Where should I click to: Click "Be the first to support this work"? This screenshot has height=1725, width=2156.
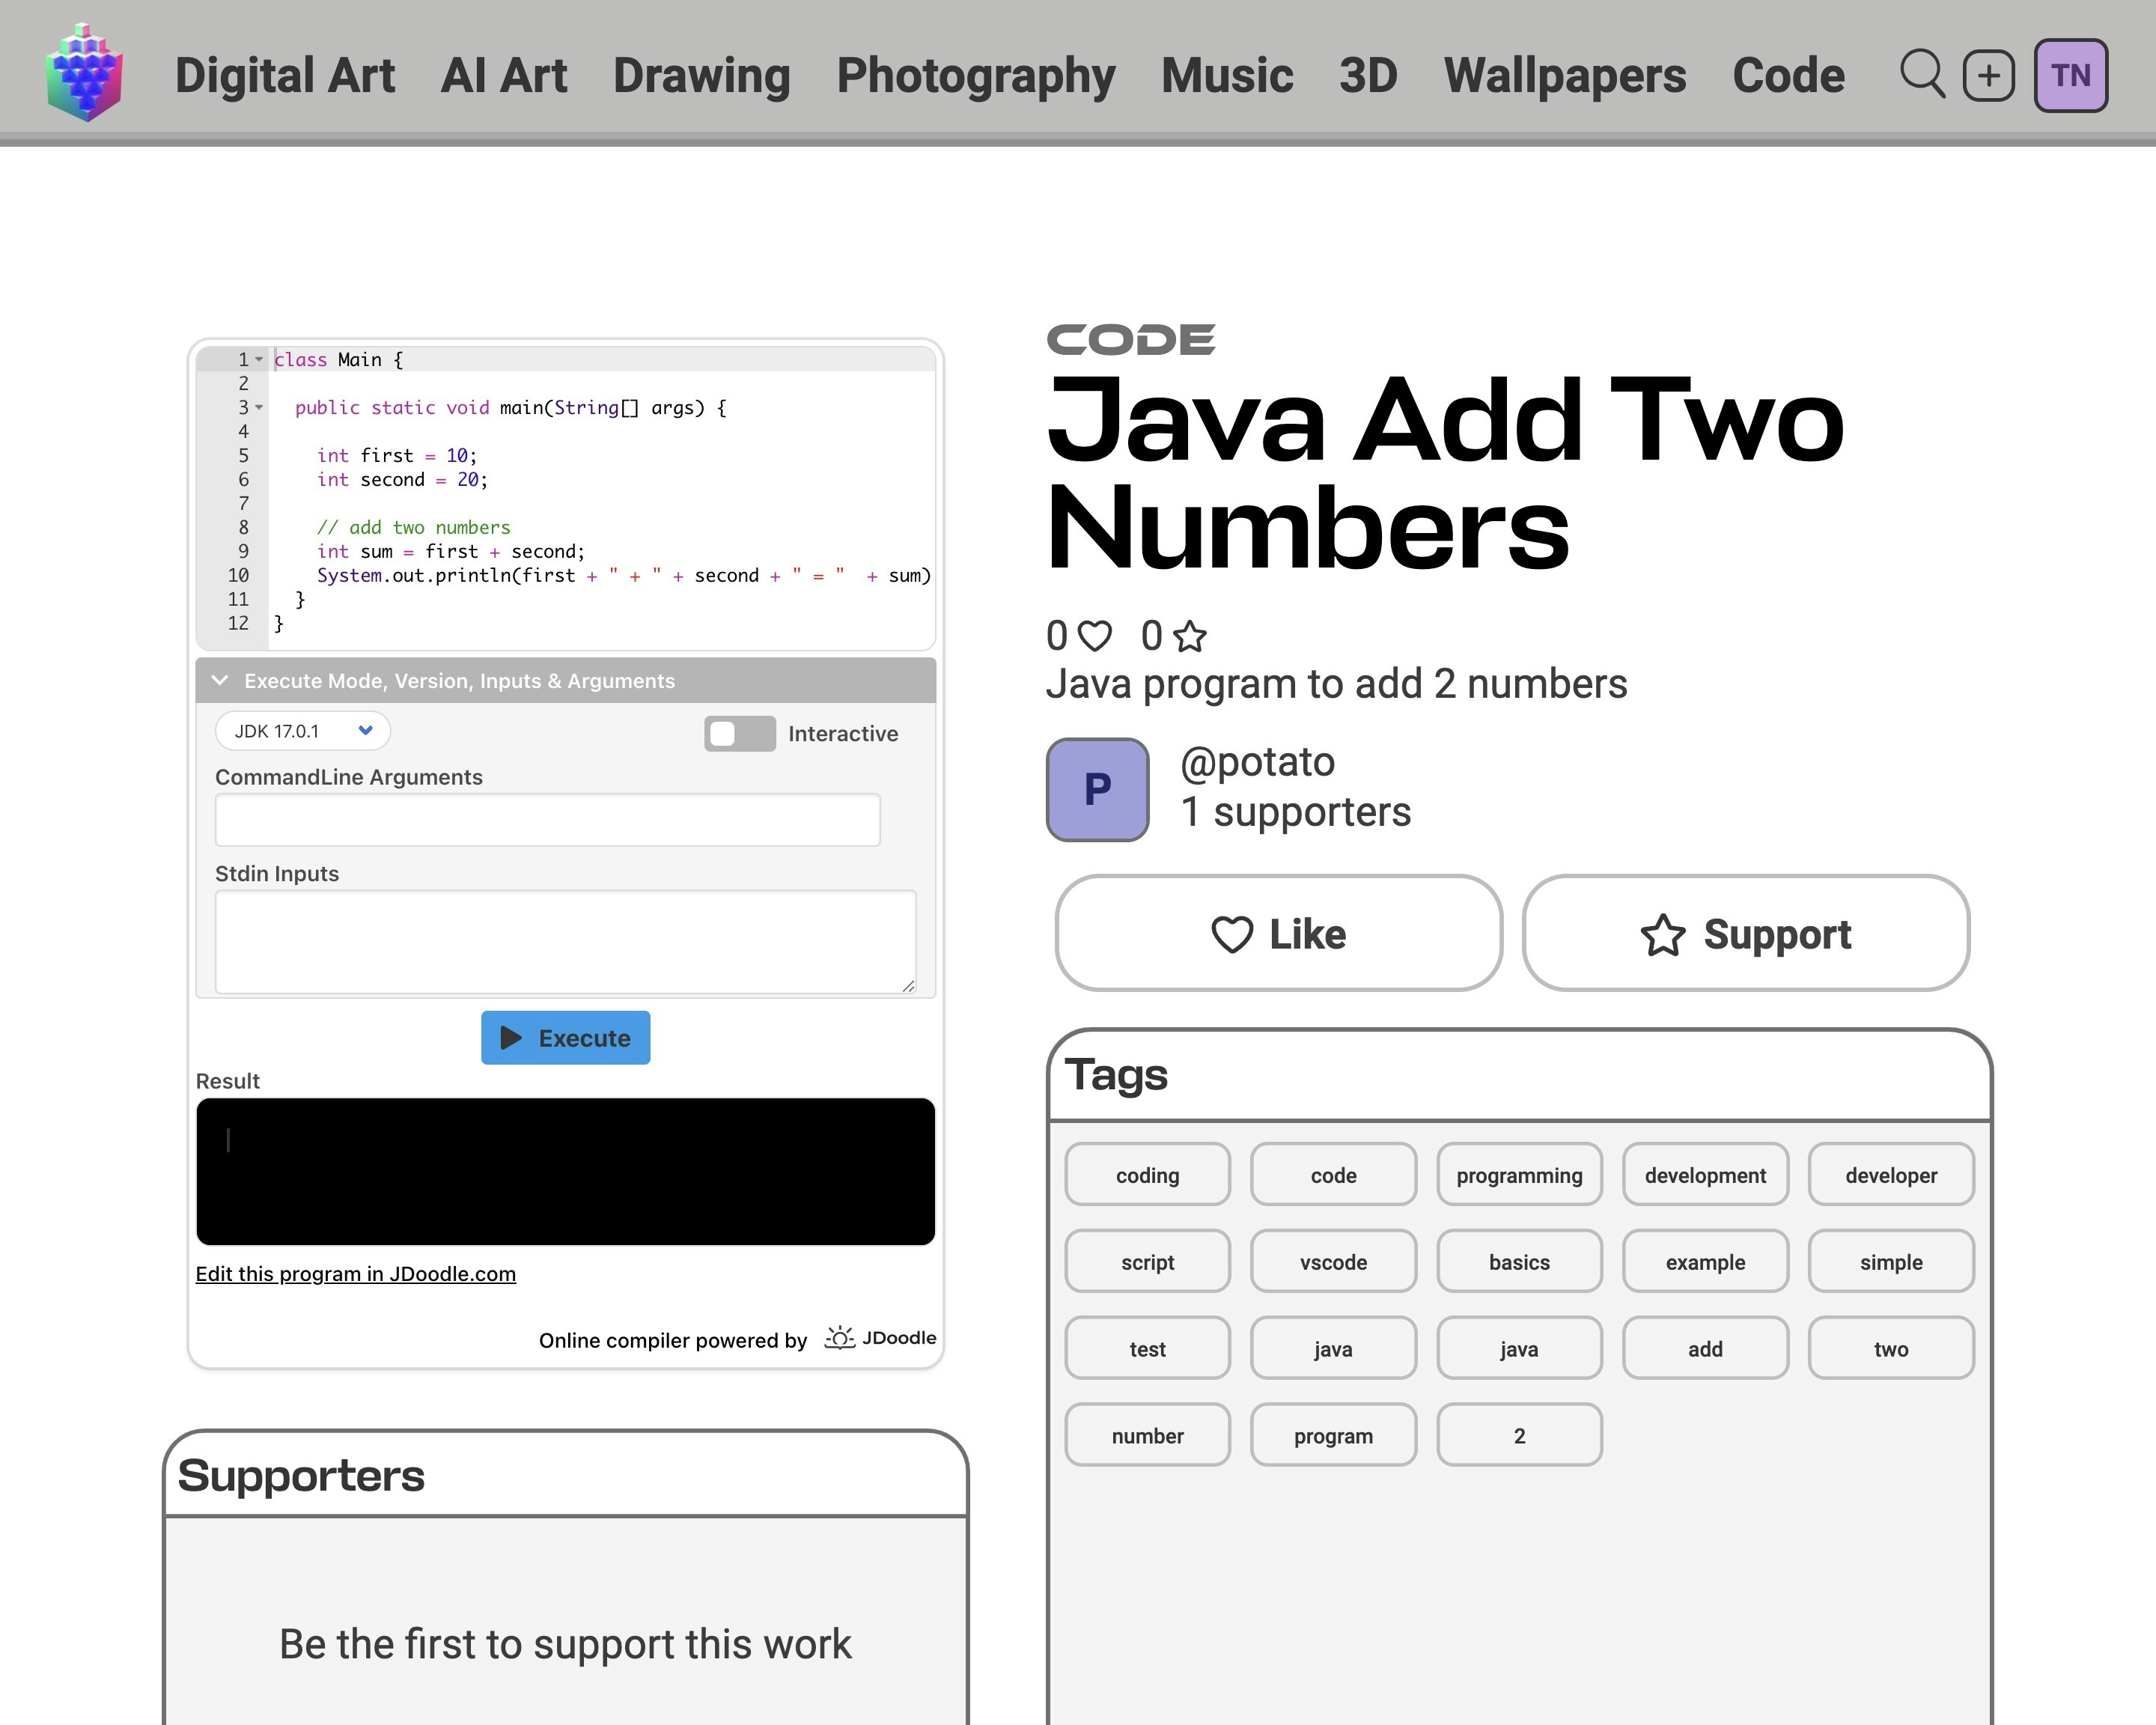tap(565, 1644)
